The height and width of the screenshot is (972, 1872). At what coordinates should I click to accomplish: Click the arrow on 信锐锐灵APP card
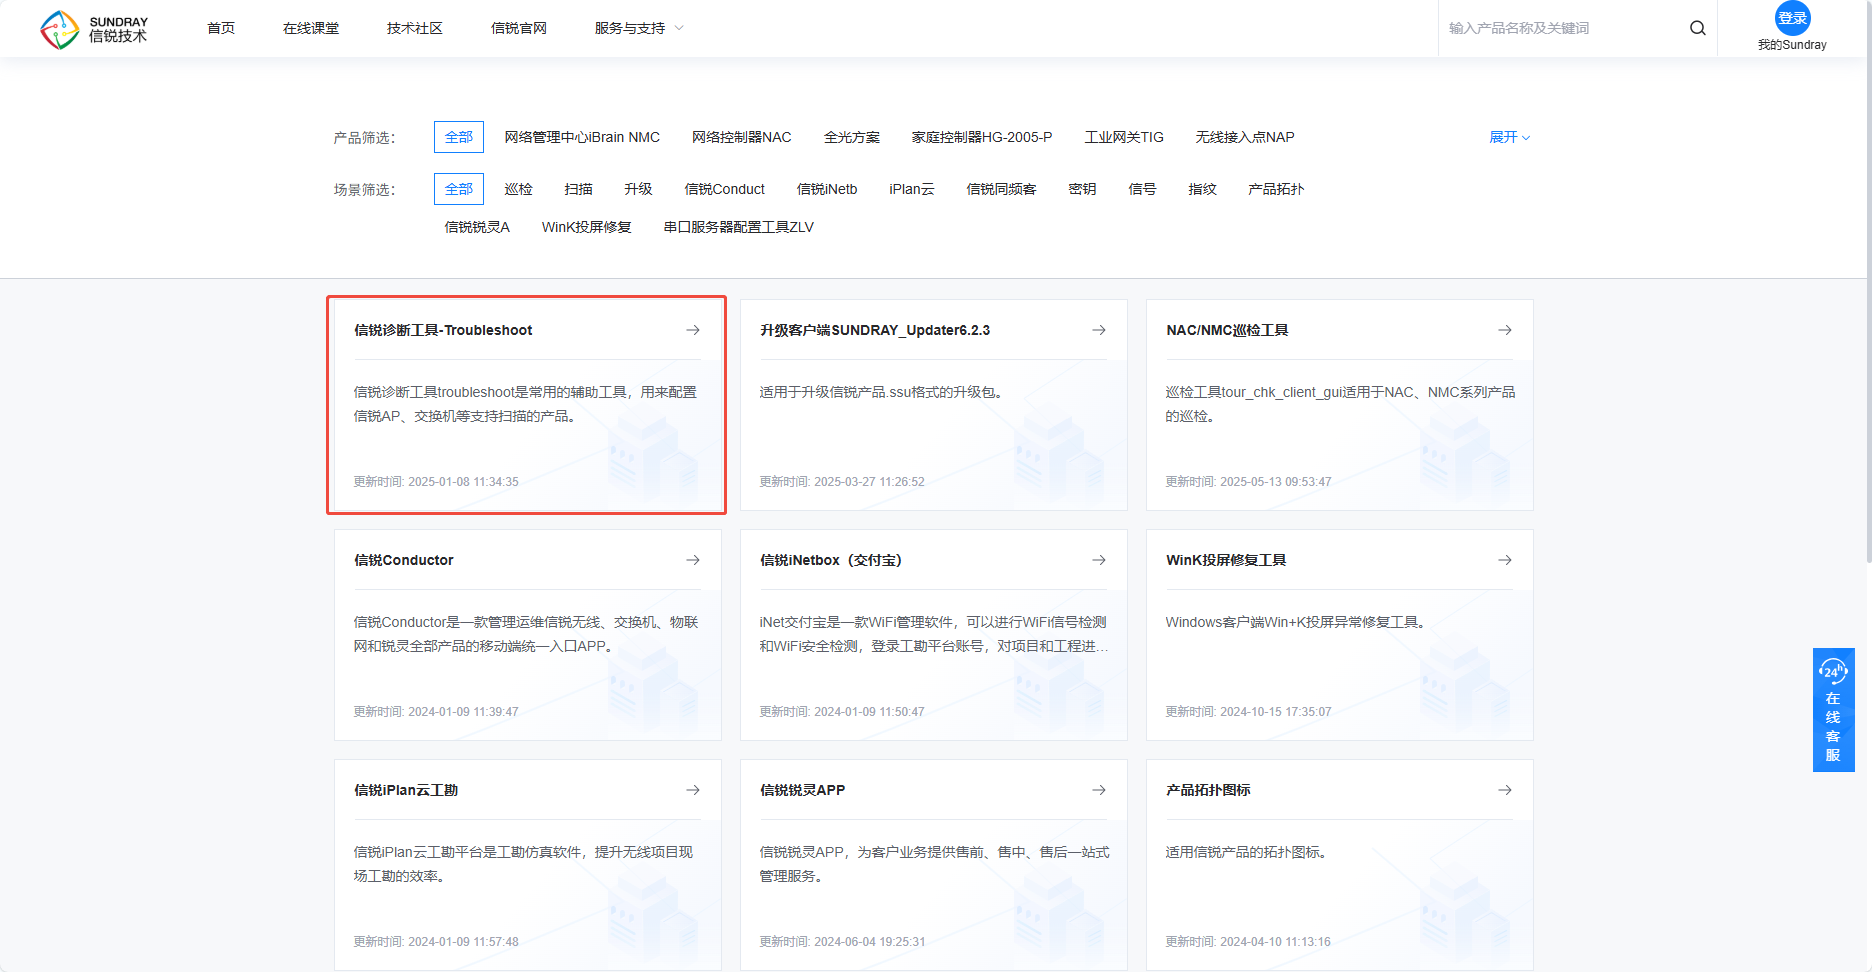point(1099,790)
